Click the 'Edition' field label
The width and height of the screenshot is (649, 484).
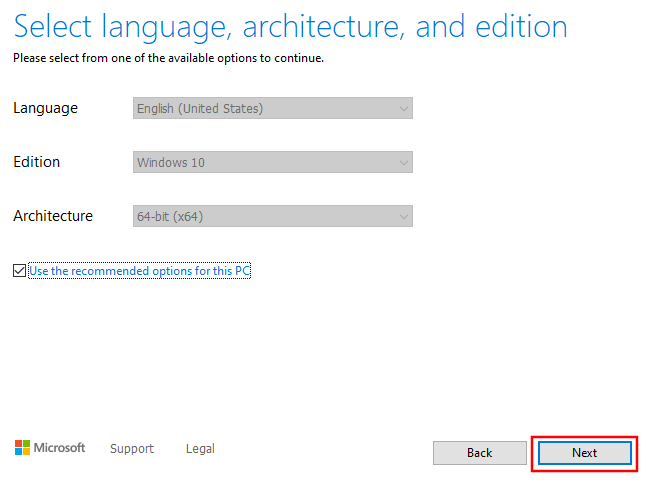pyautogui.click(x=36, y=162)
